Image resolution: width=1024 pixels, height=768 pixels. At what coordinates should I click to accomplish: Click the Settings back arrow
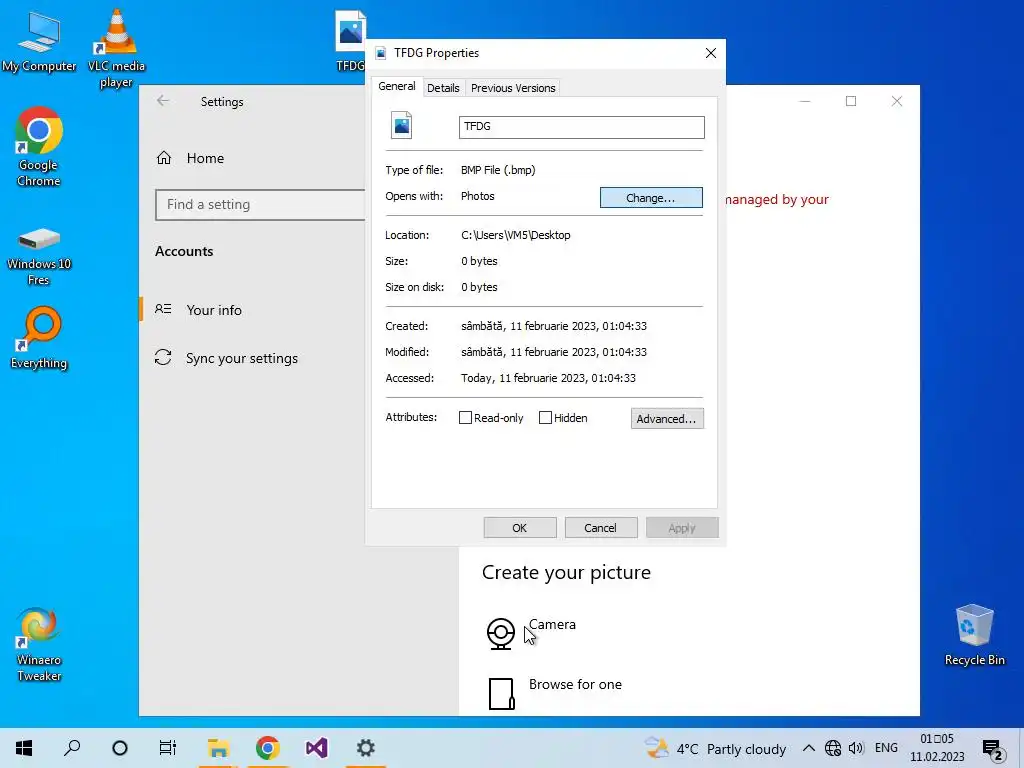tap(163, 101)
